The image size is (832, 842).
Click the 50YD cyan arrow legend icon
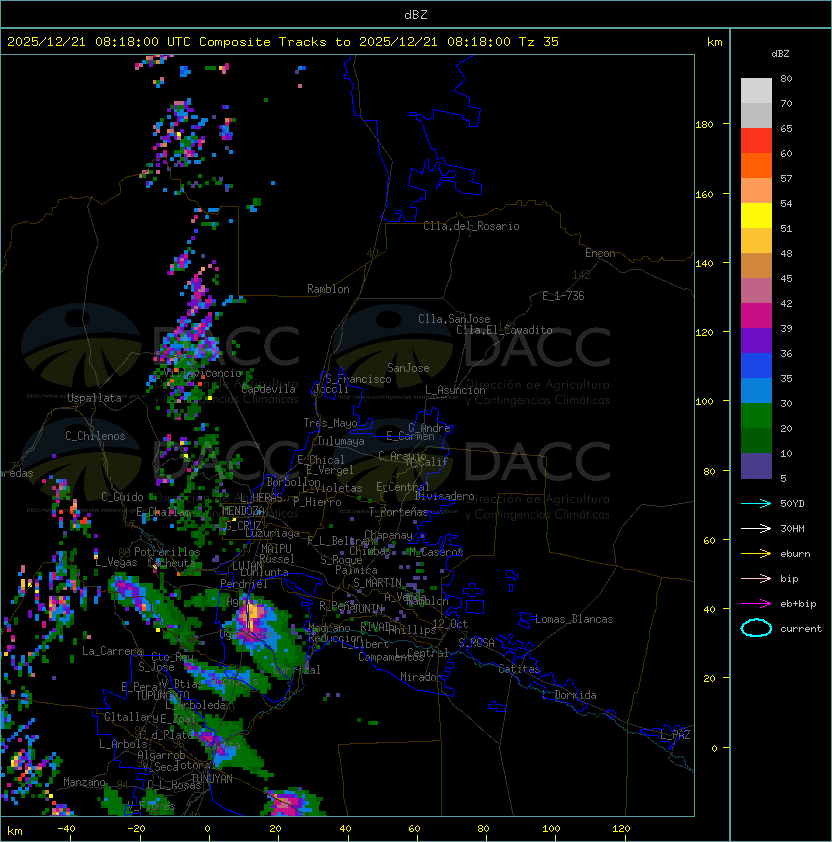[756, 504]
